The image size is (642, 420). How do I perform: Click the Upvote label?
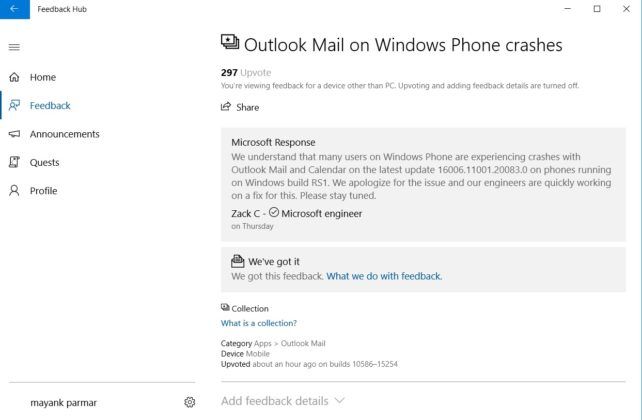click(x=256, y=72)
